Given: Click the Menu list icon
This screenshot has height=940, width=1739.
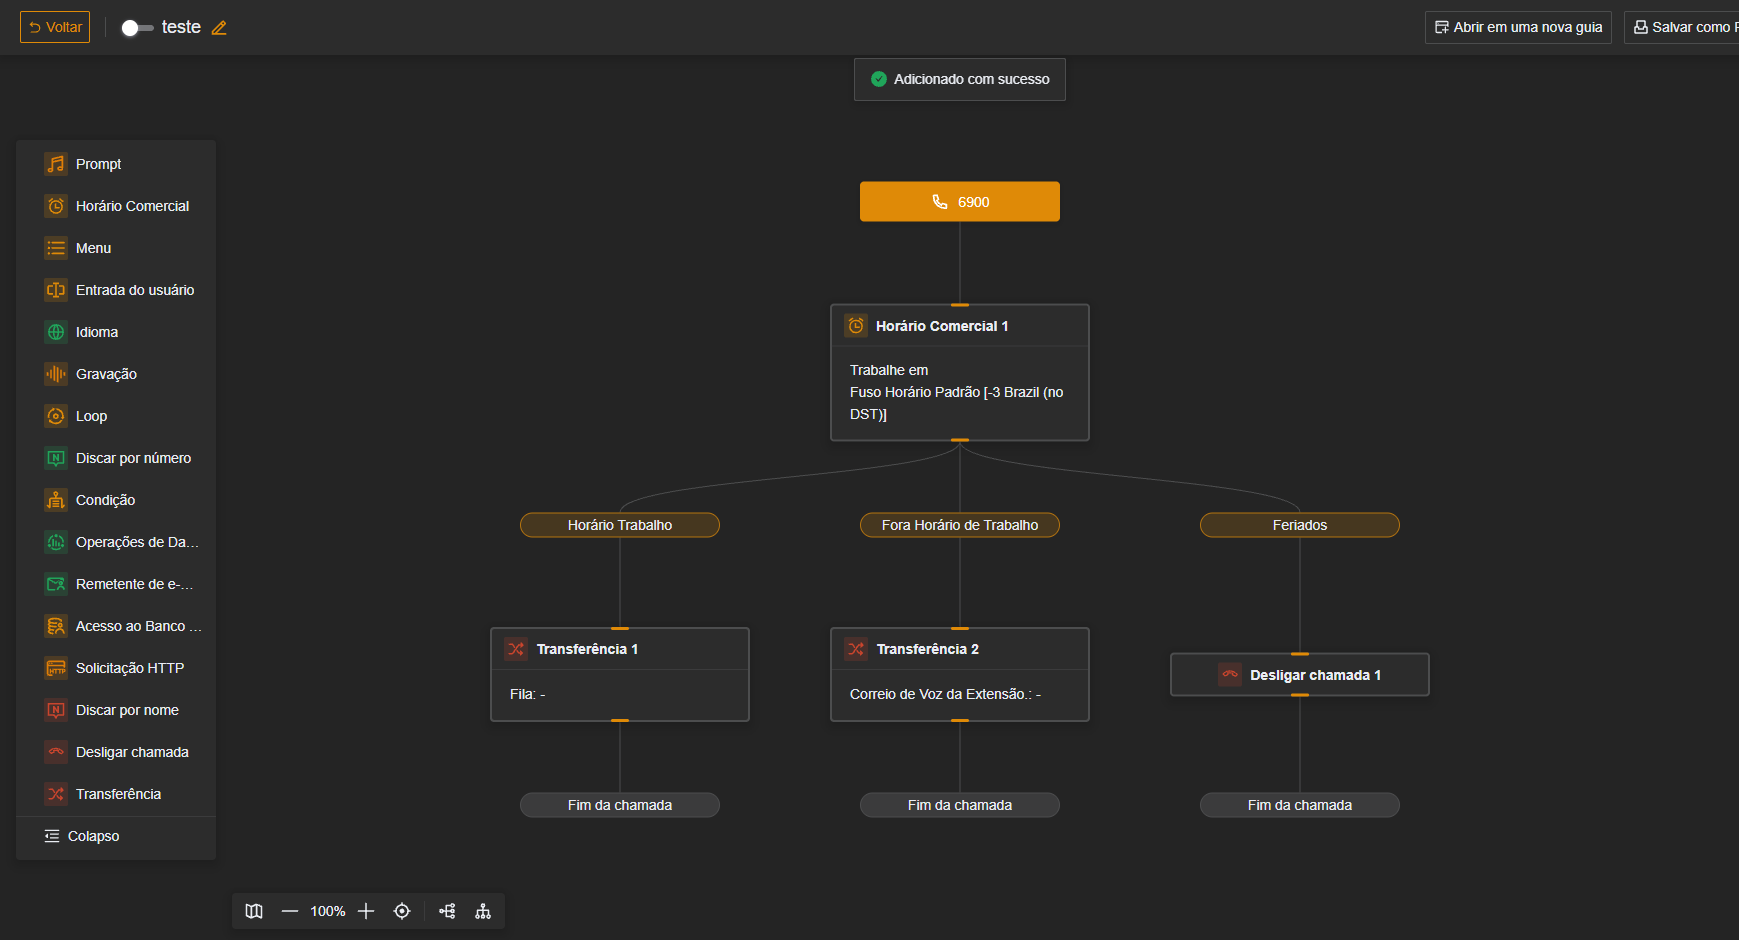Looking at the screenshot, I should [x=56, y=248].
